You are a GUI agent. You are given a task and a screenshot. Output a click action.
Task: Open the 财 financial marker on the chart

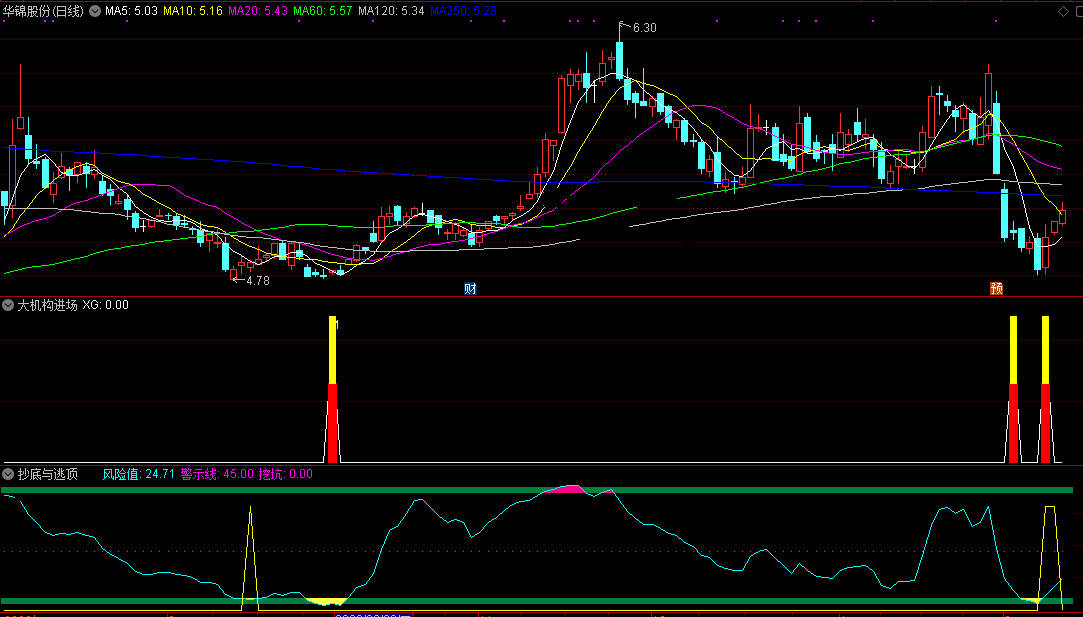470,289
